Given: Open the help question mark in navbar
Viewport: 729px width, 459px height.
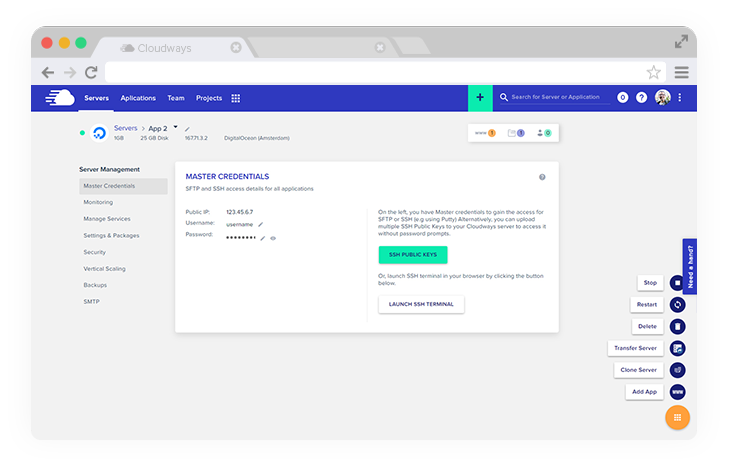Looking at the screenshot, I should point(642,97).
